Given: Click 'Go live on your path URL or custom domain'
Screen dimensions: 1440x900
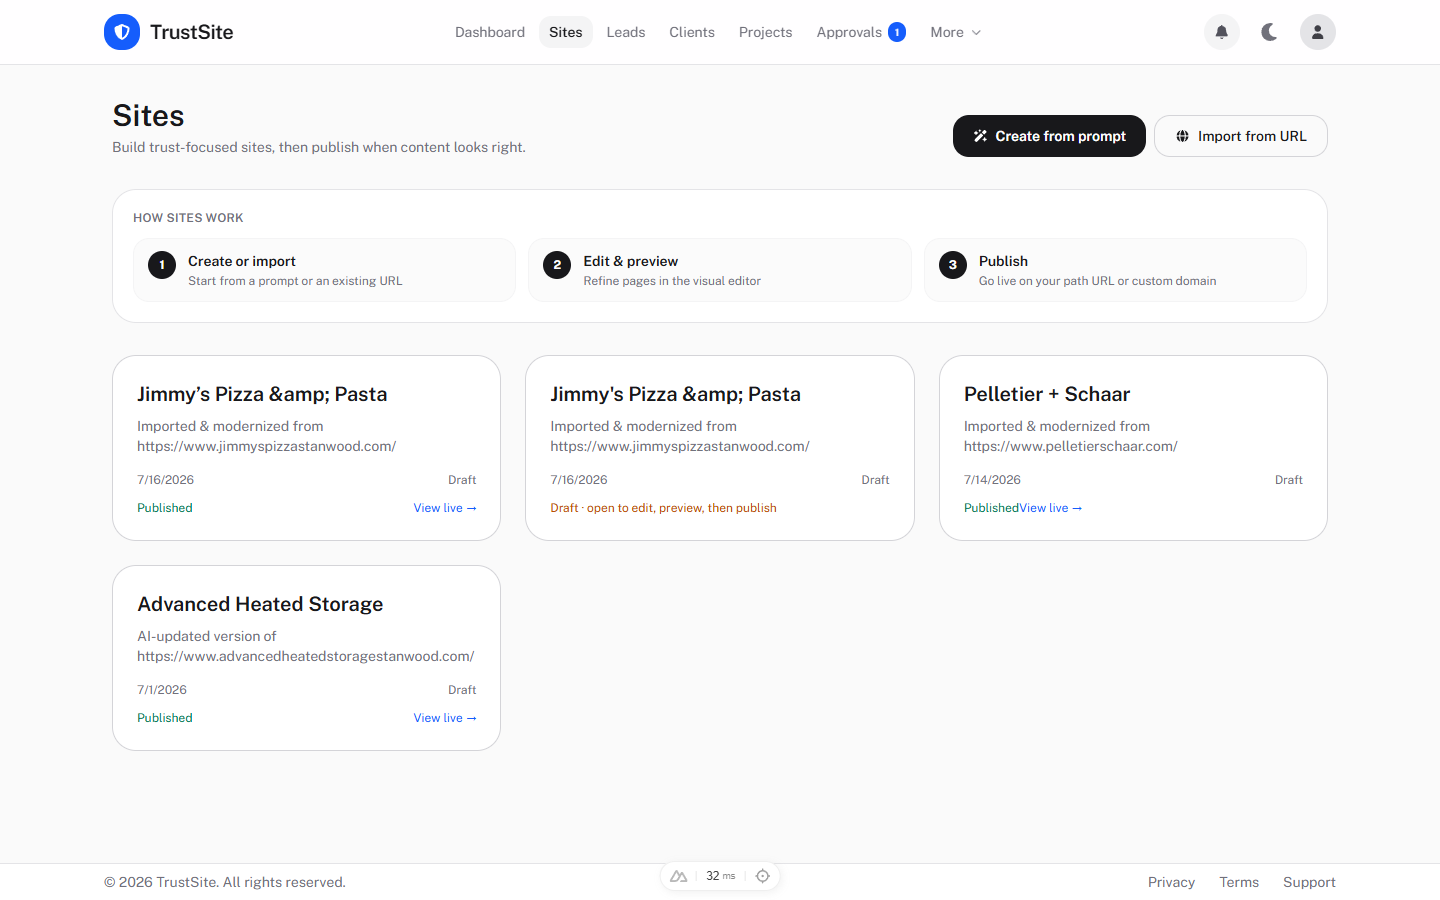Looking at the screenshot, I should (x=1098, y=281).
